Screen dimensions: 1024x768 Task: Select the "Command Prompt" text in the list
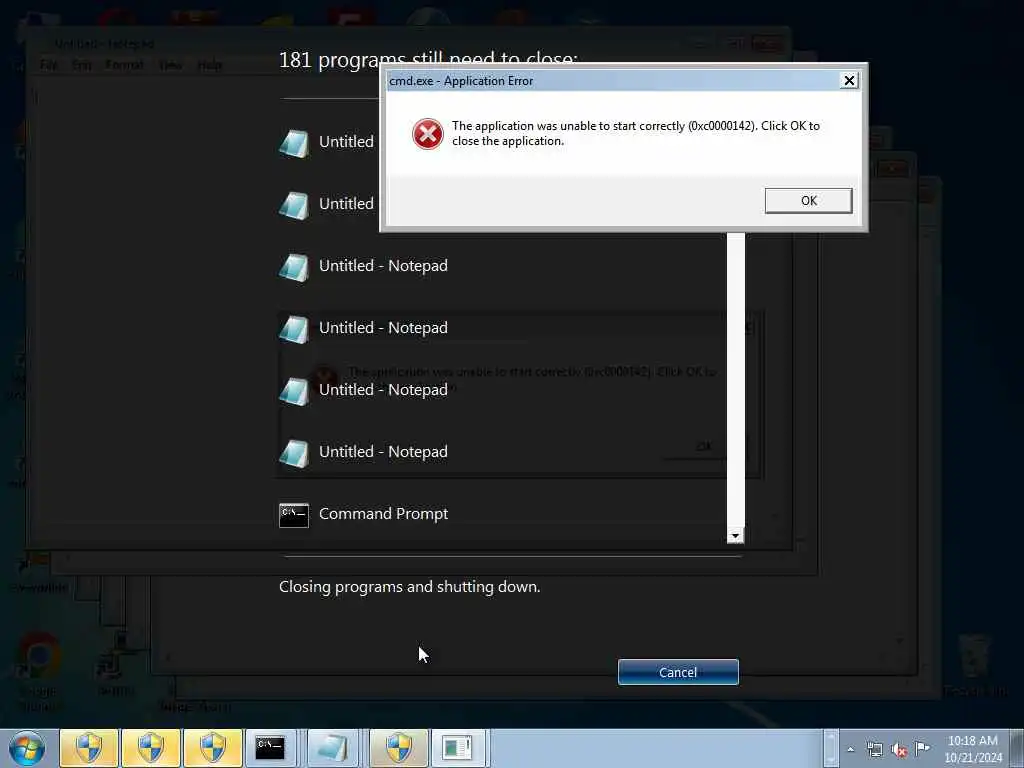pyautogui.click(x=383, y=514)
